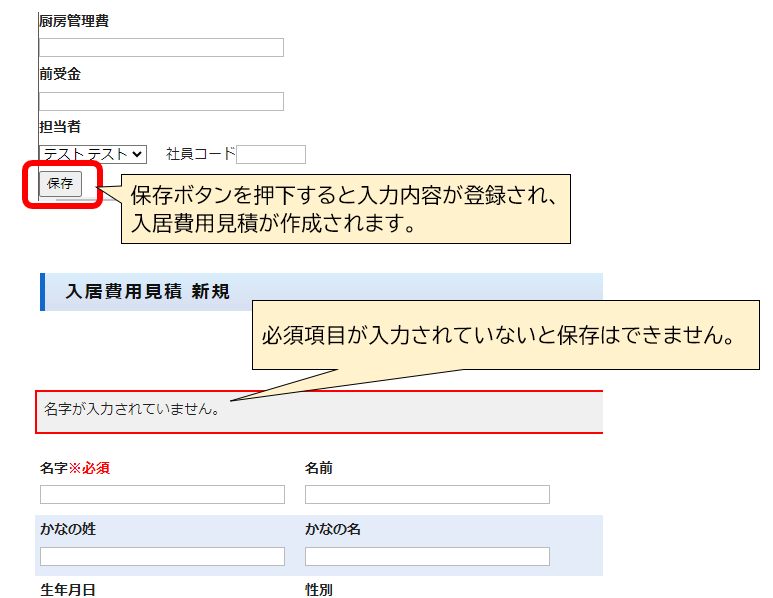Click the callout explaining the 保存 button
The image size is (773, 598).
[x=345, y=208]
